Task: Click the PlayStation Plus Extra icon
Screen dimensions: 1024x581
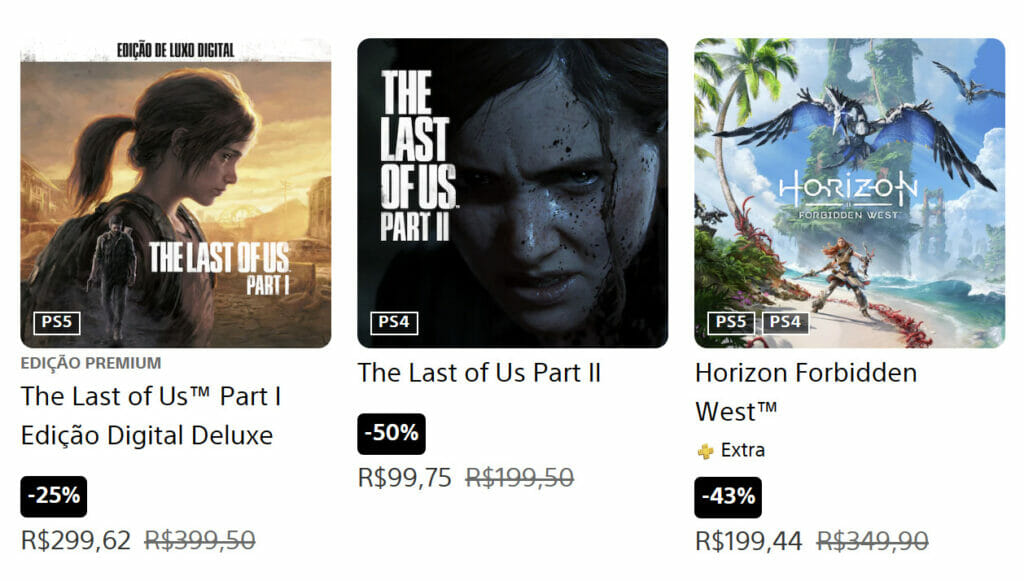Action: [705, 451]
